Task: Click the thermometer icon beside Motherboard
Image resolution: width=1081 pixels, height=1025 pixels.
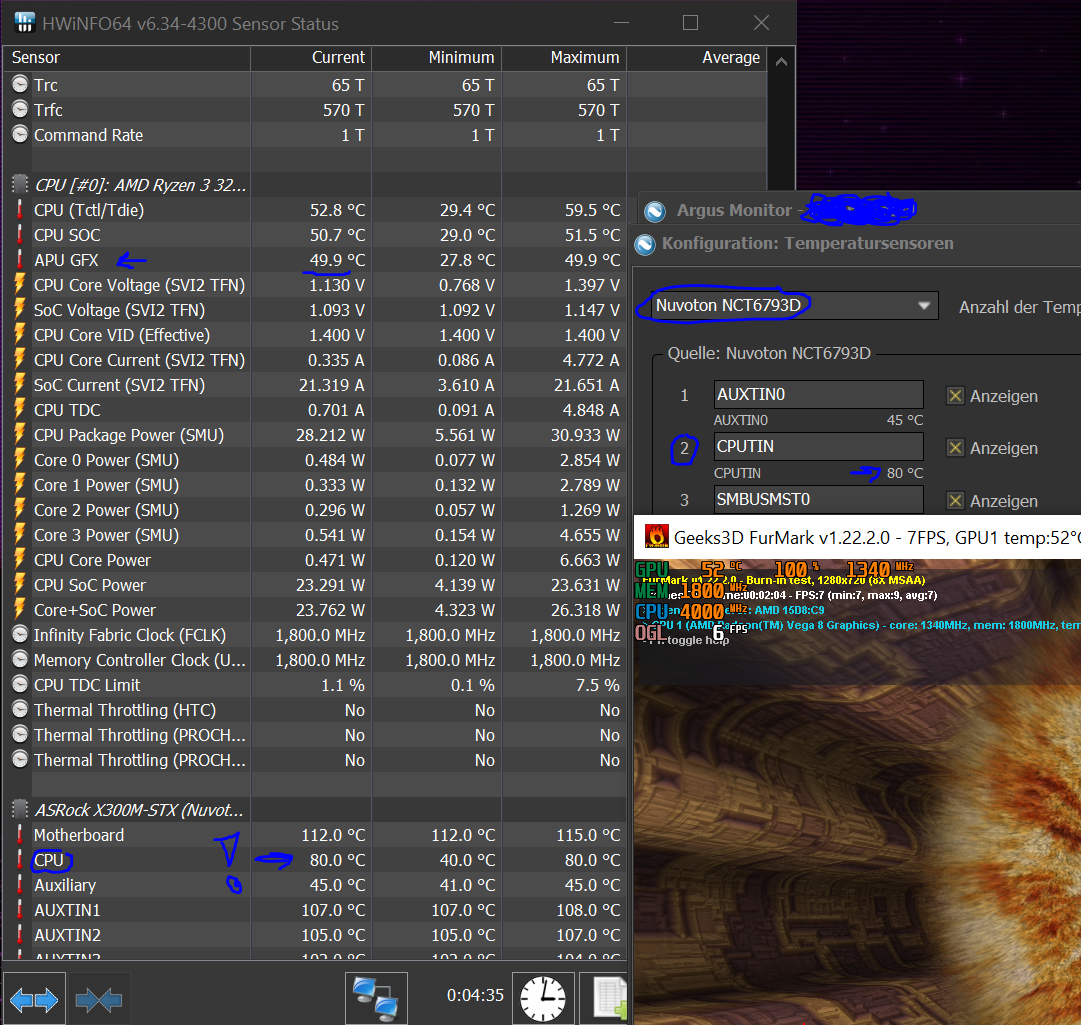Action: (x=19, y=835)
